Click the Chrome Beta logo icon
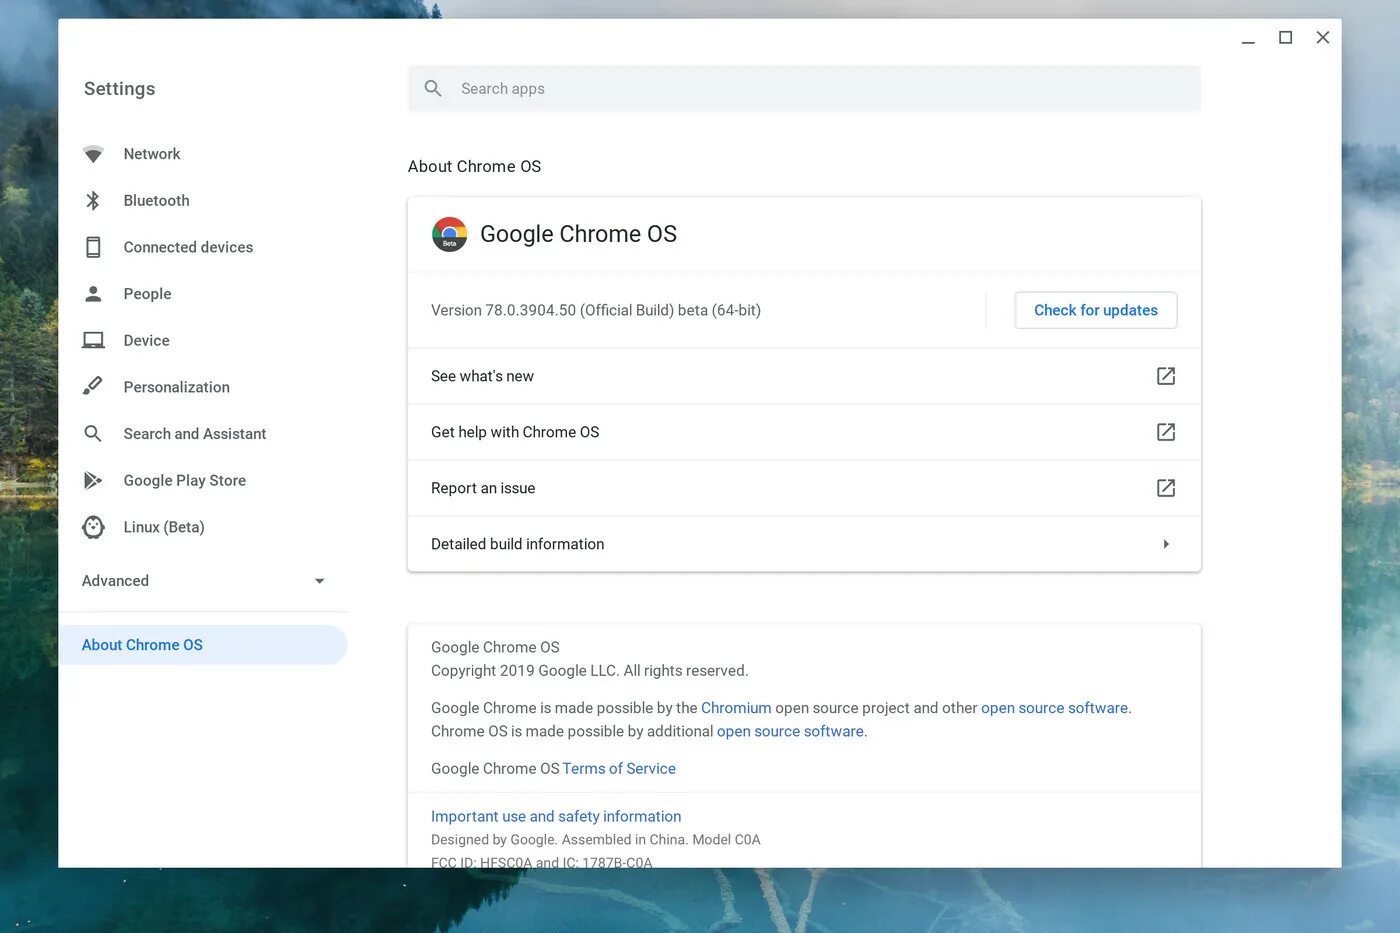 (449, 234)
